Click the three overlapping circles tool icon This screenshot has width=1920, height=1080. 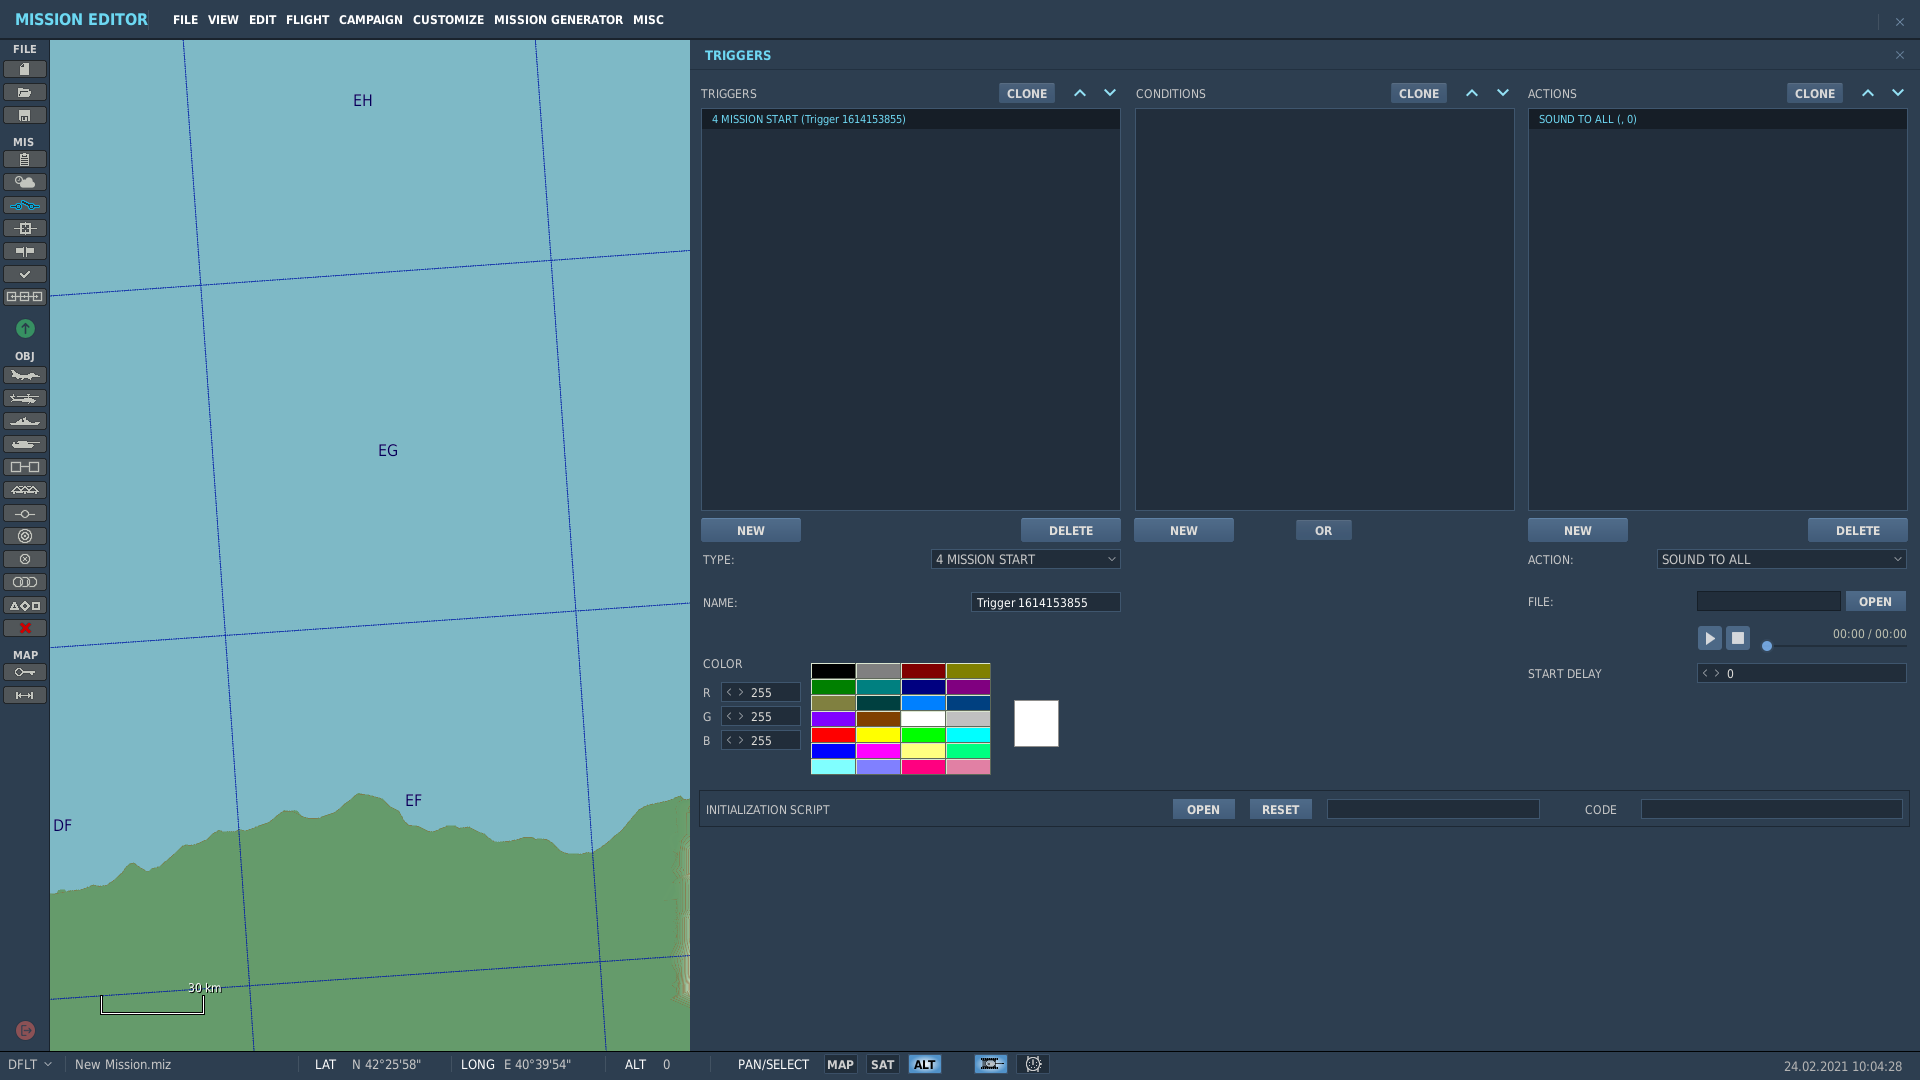(25, 582)
